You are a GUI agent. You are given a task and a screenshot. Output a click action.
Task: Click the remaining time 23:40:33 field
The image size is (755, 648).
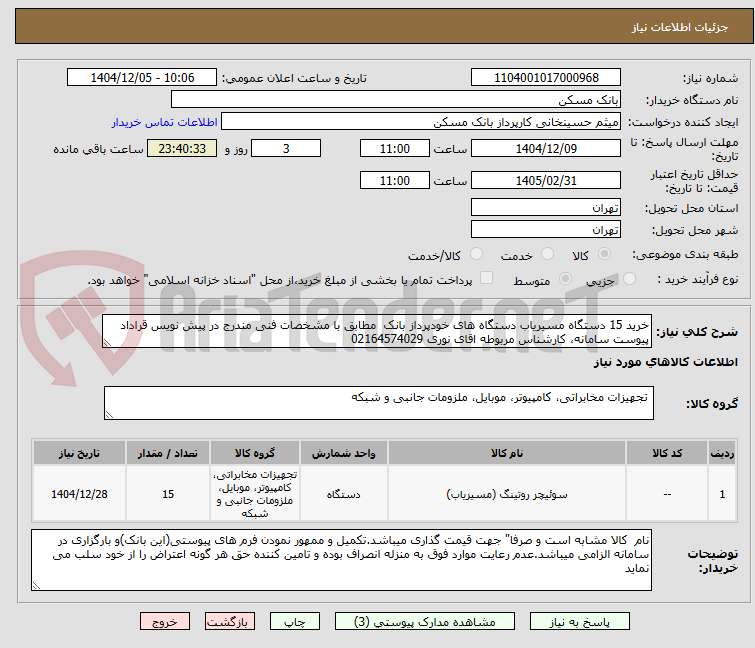(182, 148)
